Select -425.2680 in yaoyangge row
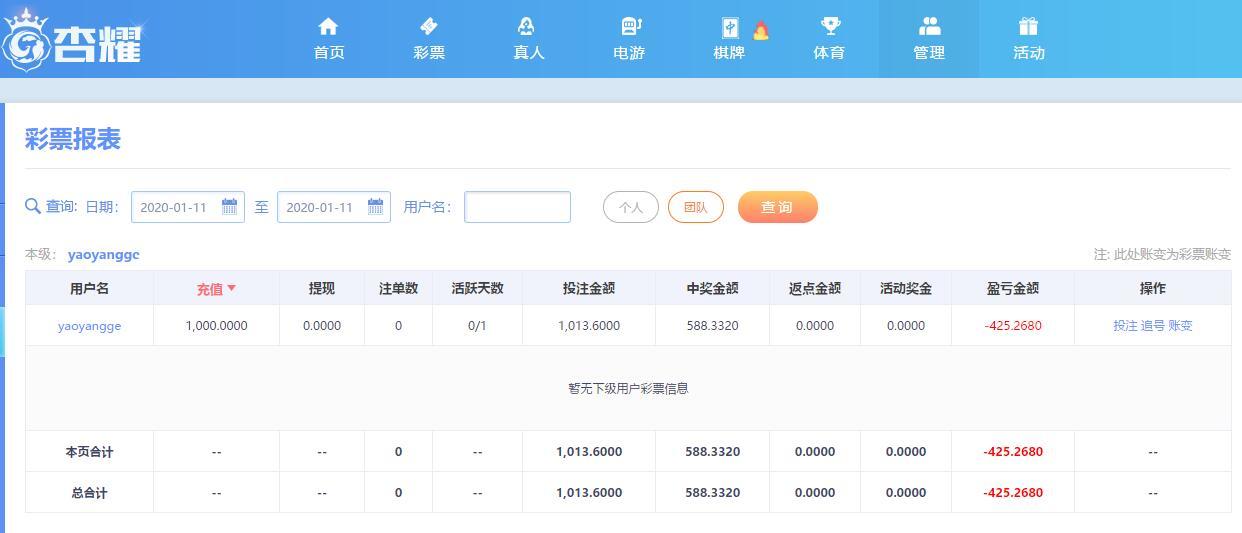 tap(1013, 326)
